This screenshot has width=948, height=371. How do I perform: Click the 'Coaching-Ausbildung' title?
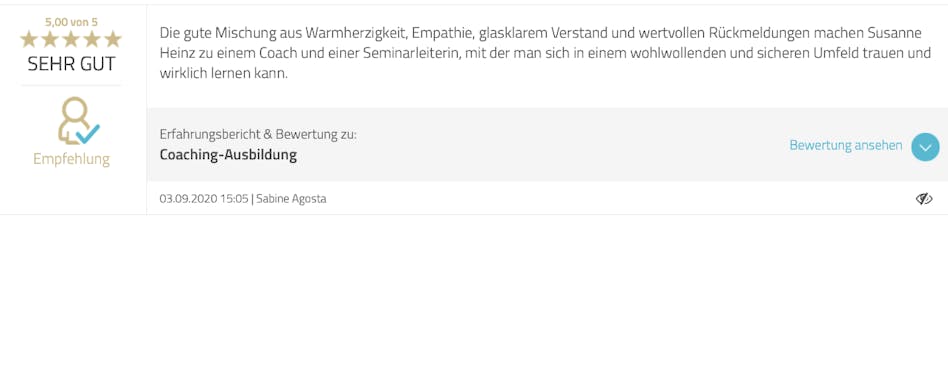tap(228, 155)
